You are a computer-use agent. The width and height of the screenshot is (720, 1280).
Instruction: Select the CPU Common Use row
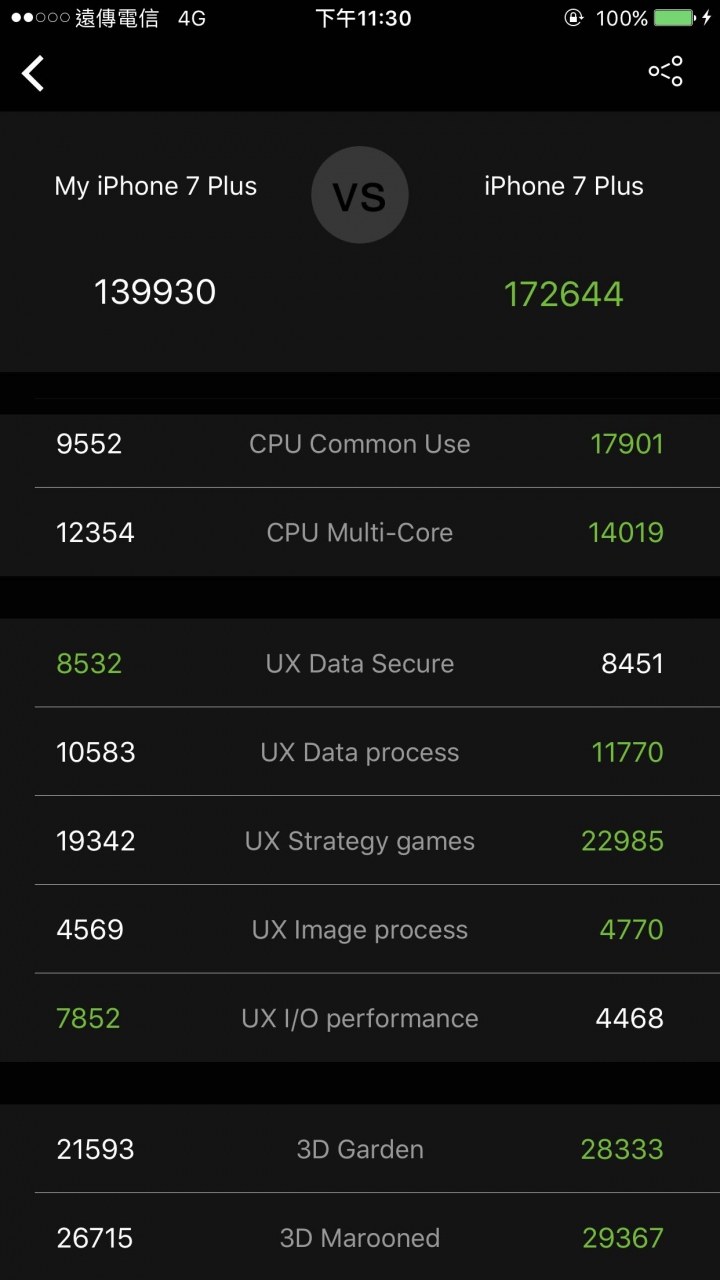360,444
